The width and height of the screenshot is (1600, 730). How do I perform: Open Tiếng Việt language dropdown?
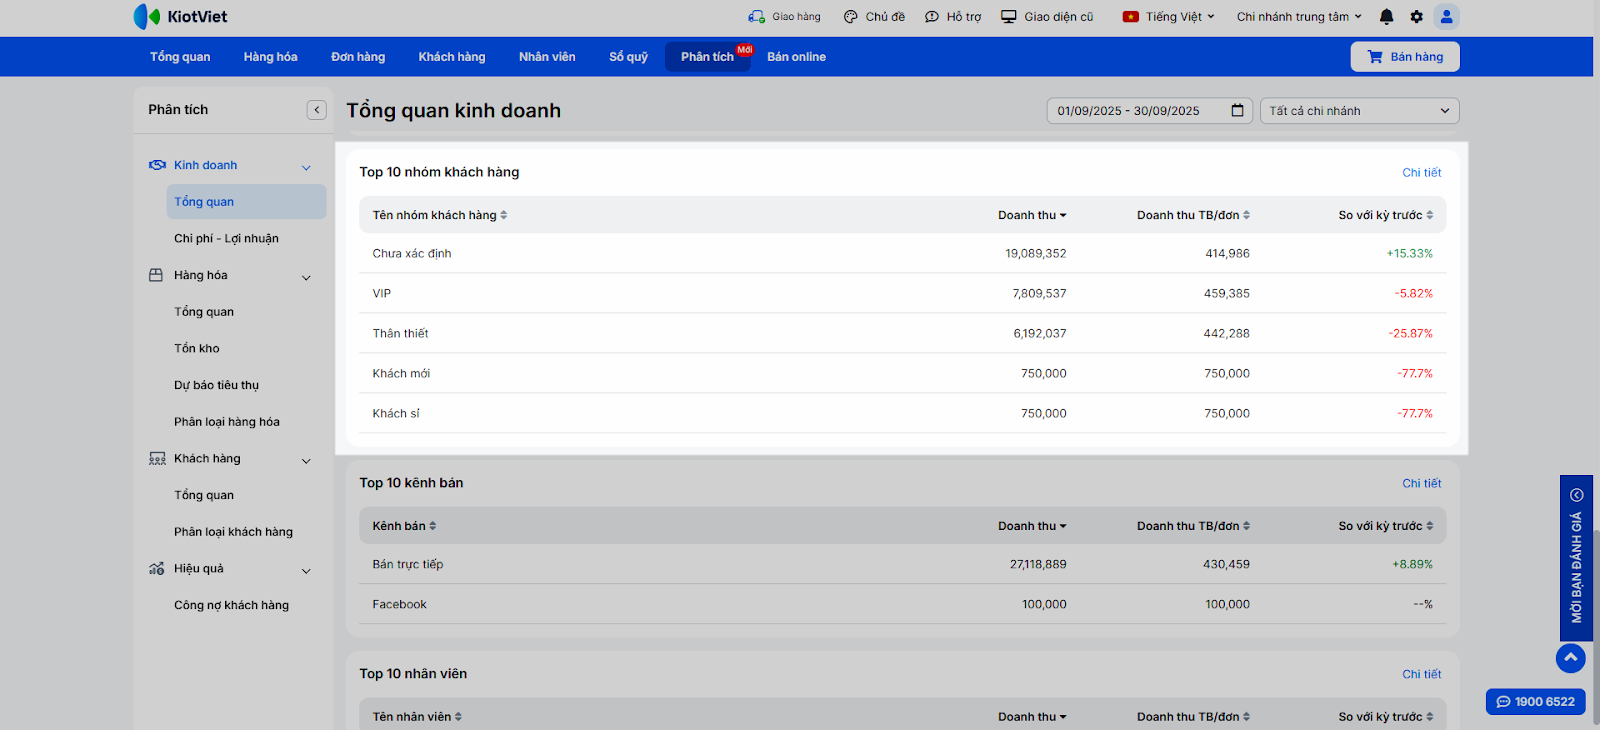click(x=1168, y=17)
